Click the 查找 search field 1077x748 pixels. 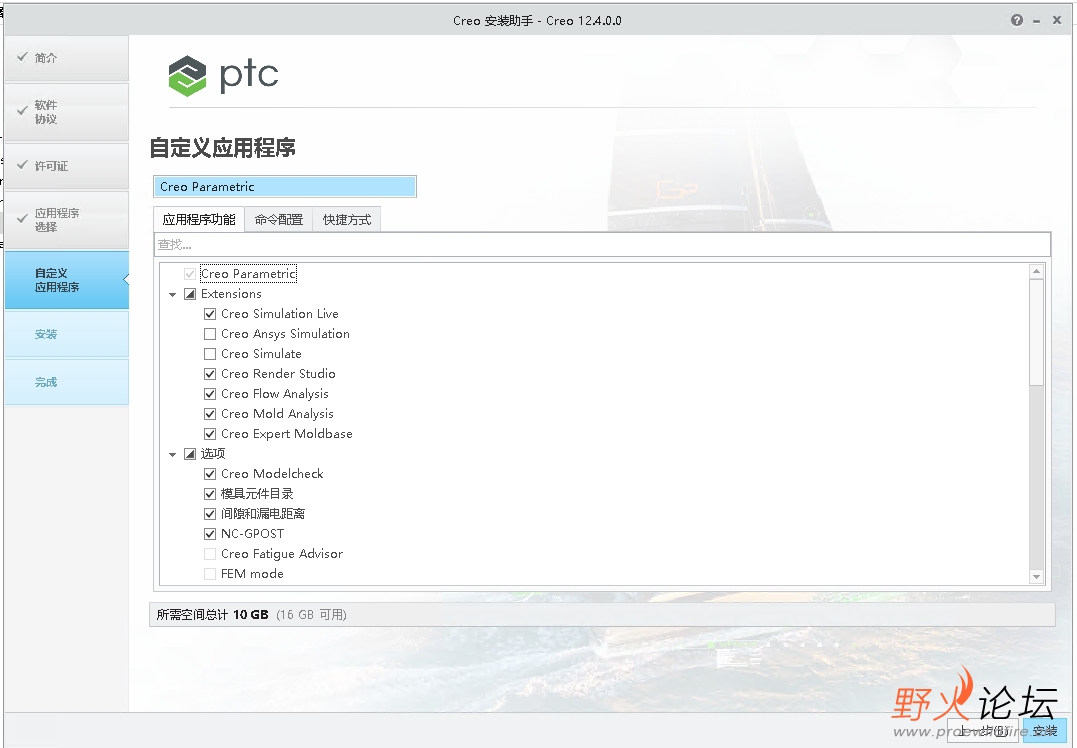(x=602, y=245)
